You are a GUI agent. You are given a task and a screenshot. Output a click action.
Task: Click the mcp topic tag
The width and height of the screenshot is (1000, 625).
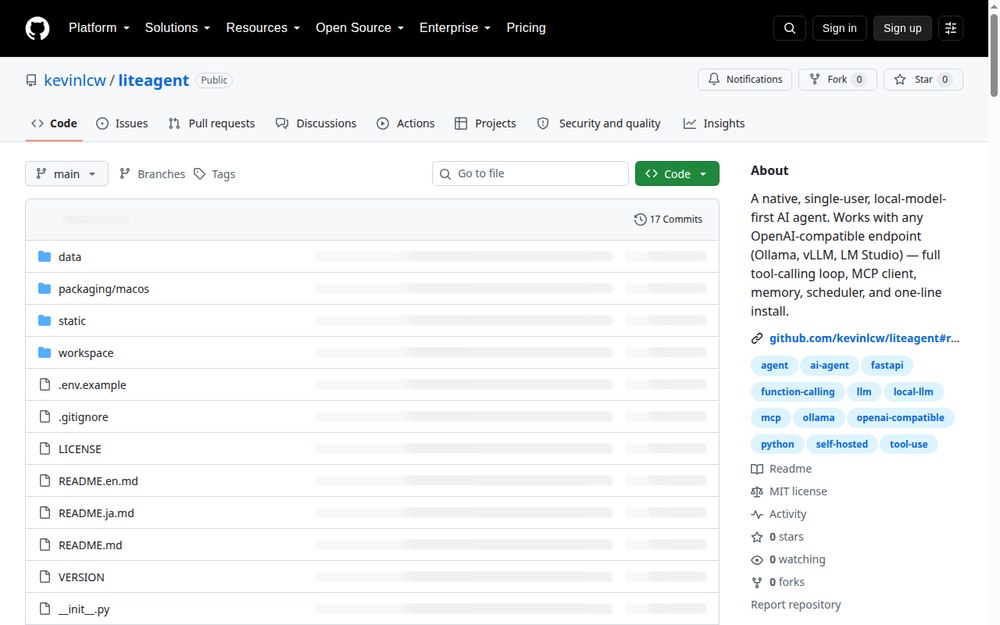[770, 418]
